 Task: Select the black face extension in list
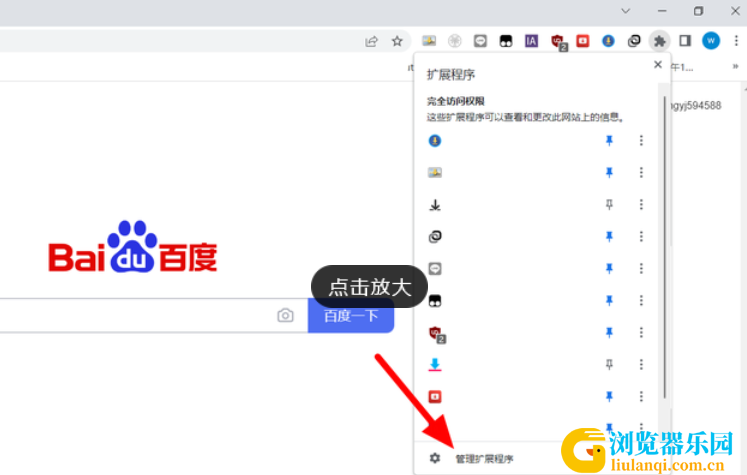pyautogui.click(x=435, y=301)
